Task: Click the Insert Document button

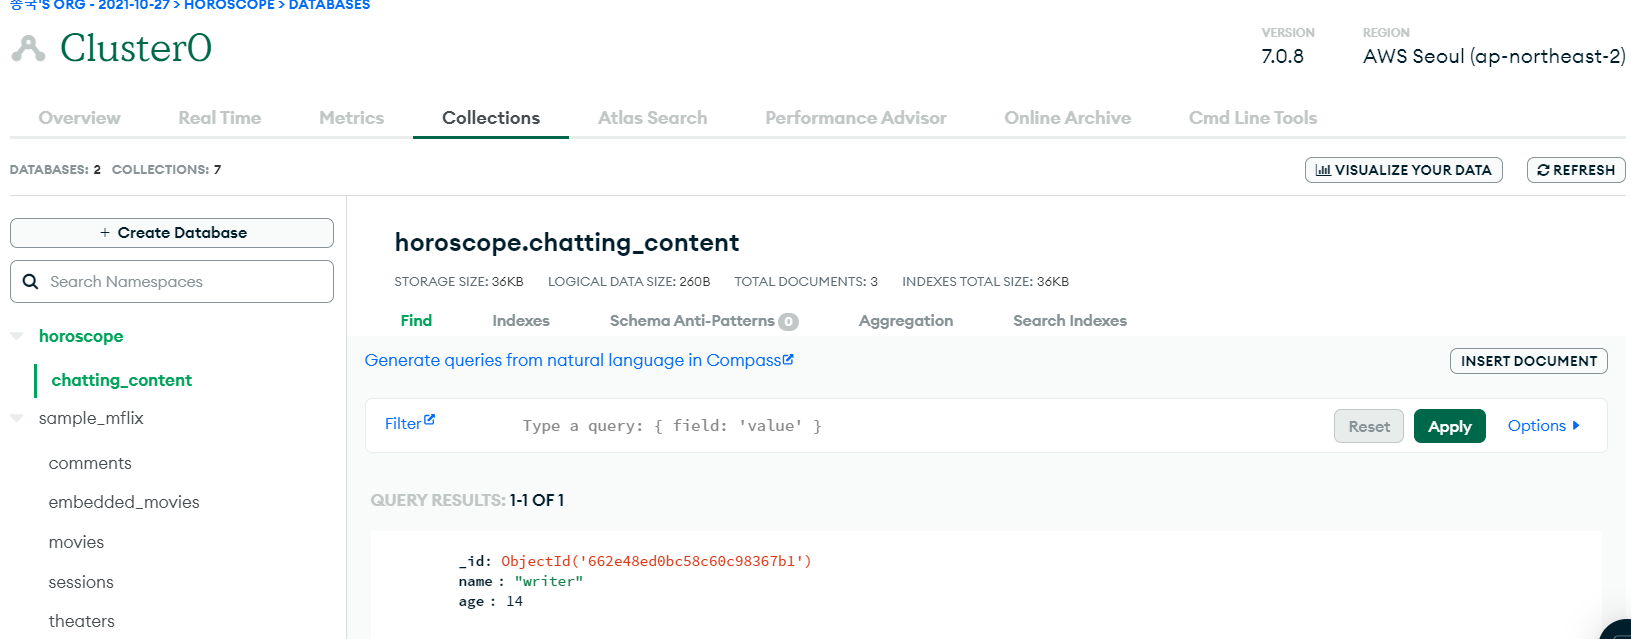Action: coord(1528,361)
